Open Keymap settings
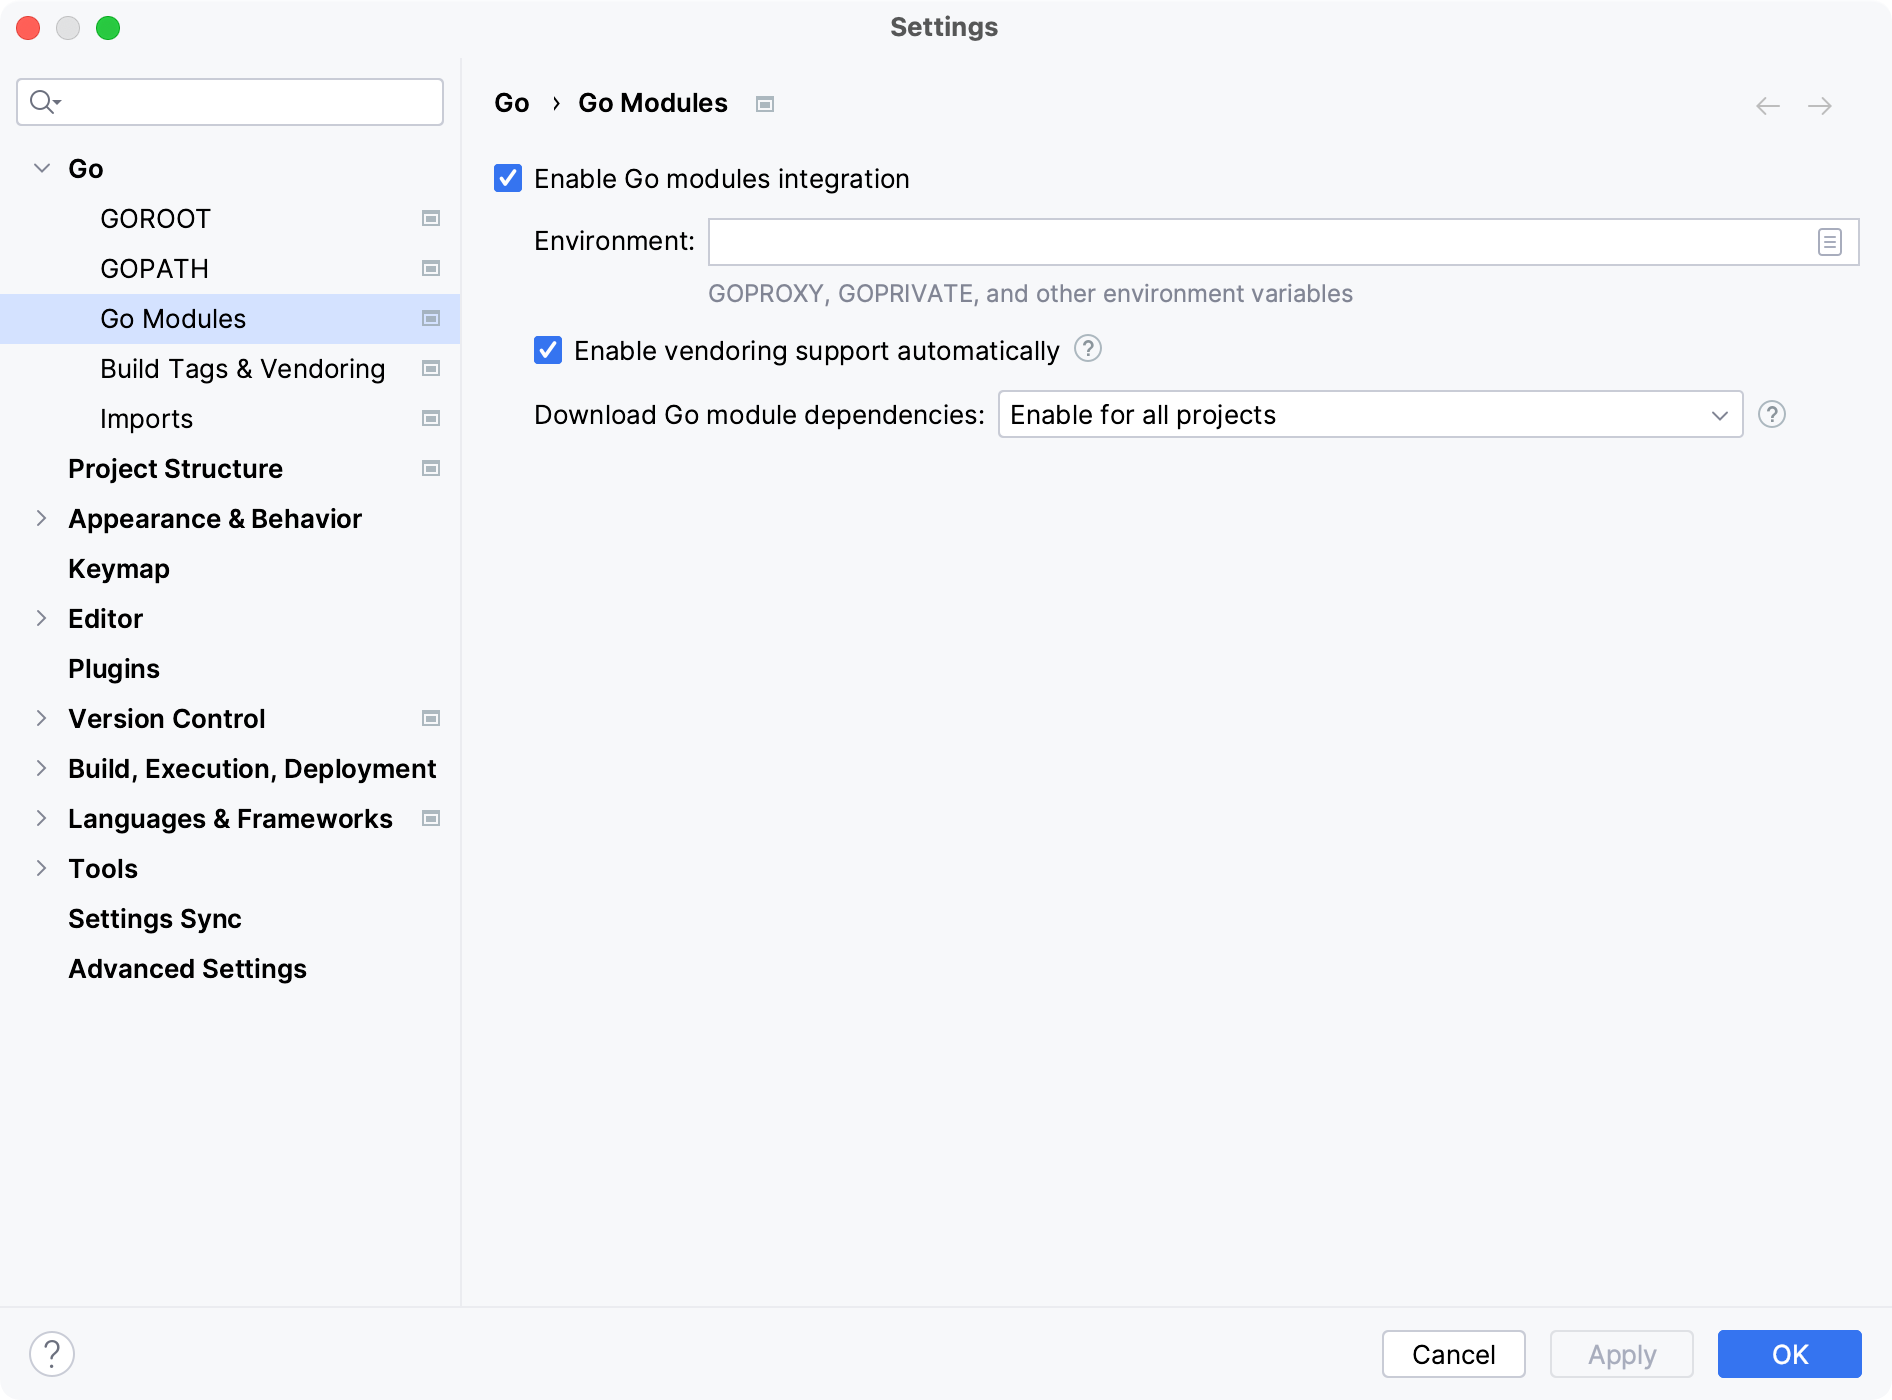This screenshot has height=1400, width=1892. tap(230, 568)
